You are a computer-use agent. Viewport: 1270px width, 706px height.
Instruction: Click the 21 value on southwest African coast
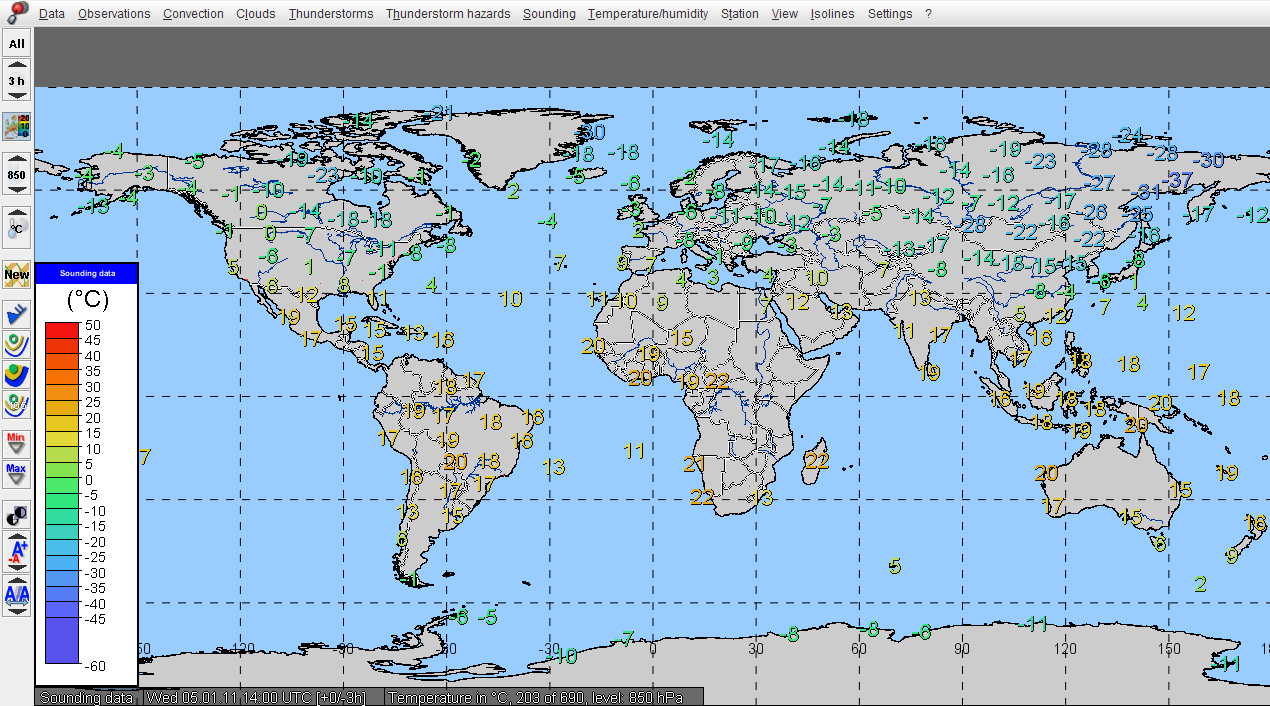pyautogui.click(x=695, y=464)
